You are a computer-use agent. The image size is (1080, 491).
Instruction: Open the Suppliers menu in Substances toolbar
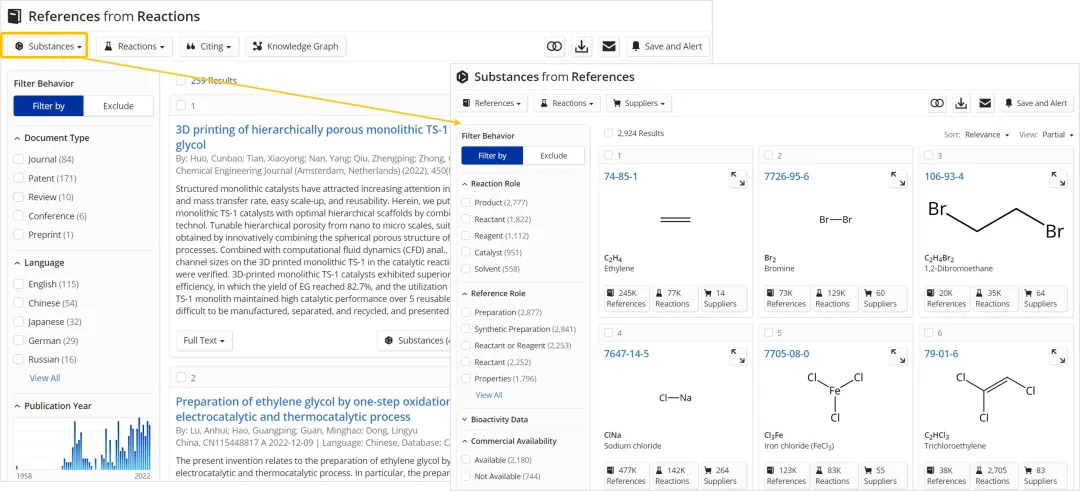click(638, 103)
